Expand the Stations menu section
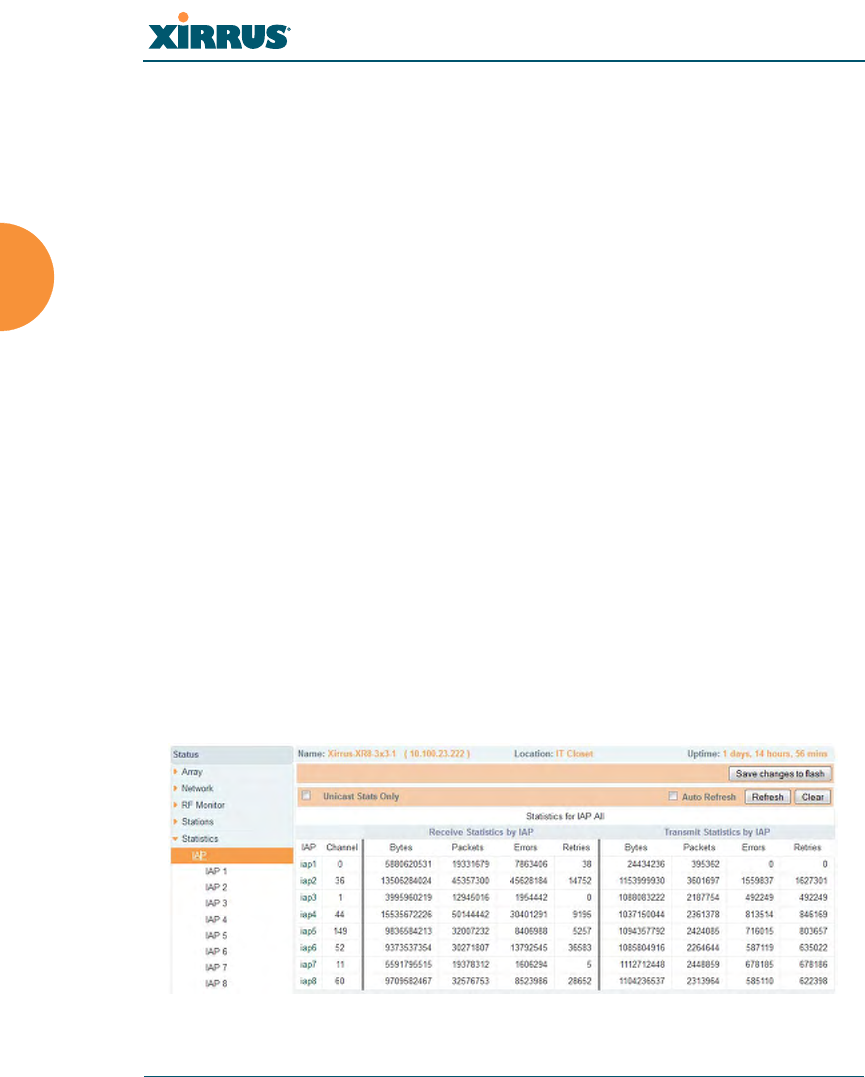This screenshot has width=865, height=1077. tap(197, 821)
